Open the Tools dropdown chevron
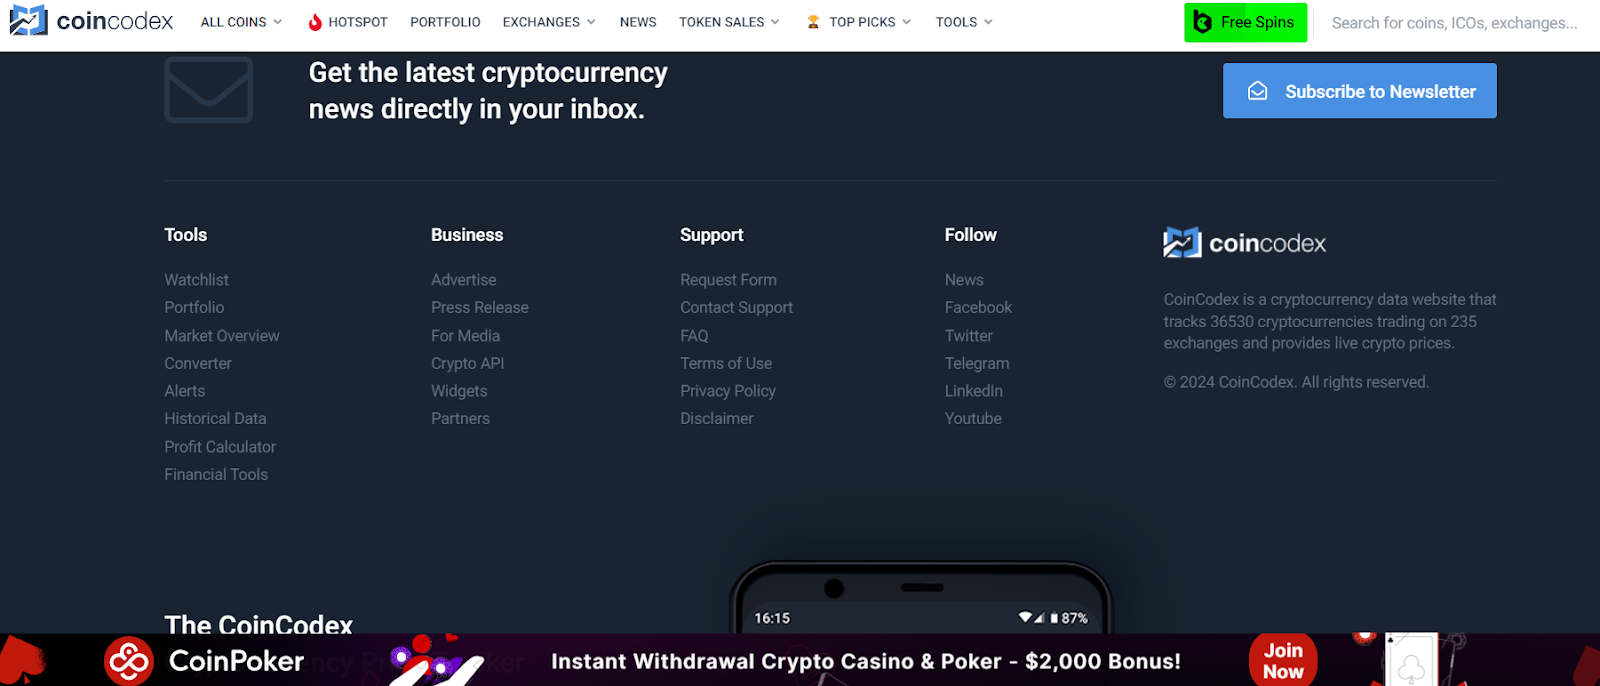The image size is (1600, 686). 988,22
